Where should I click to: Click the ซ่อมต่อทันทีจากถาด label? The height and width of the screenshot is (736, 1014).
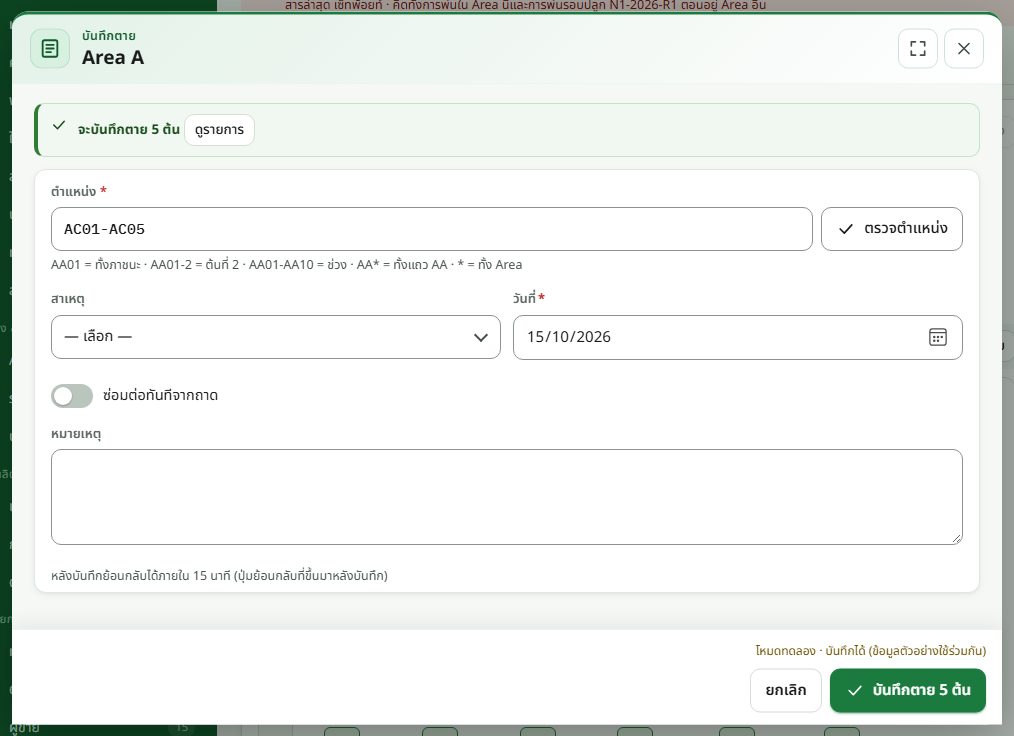(x=160, y=395)
